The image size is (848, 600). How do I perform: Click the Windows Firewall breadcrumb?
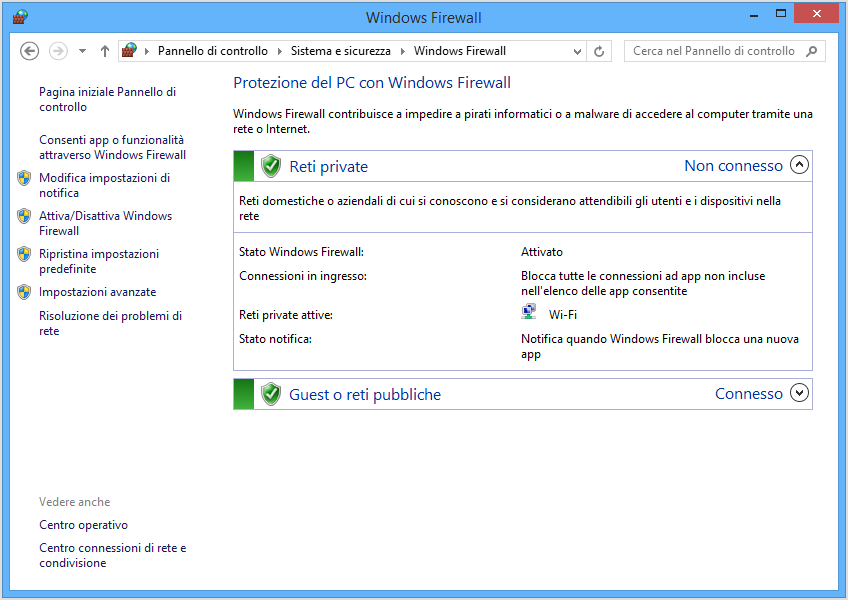[460, 51]
